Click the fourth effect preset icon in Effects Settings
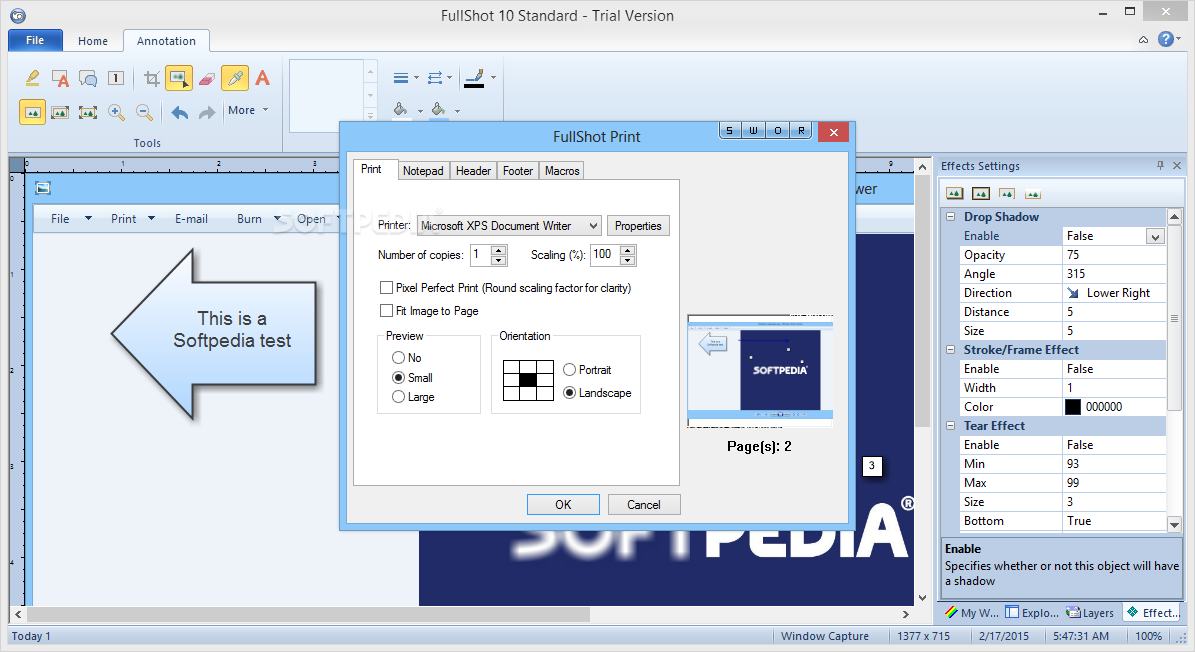1195x652 pixels. click(x=1033, y=193)
